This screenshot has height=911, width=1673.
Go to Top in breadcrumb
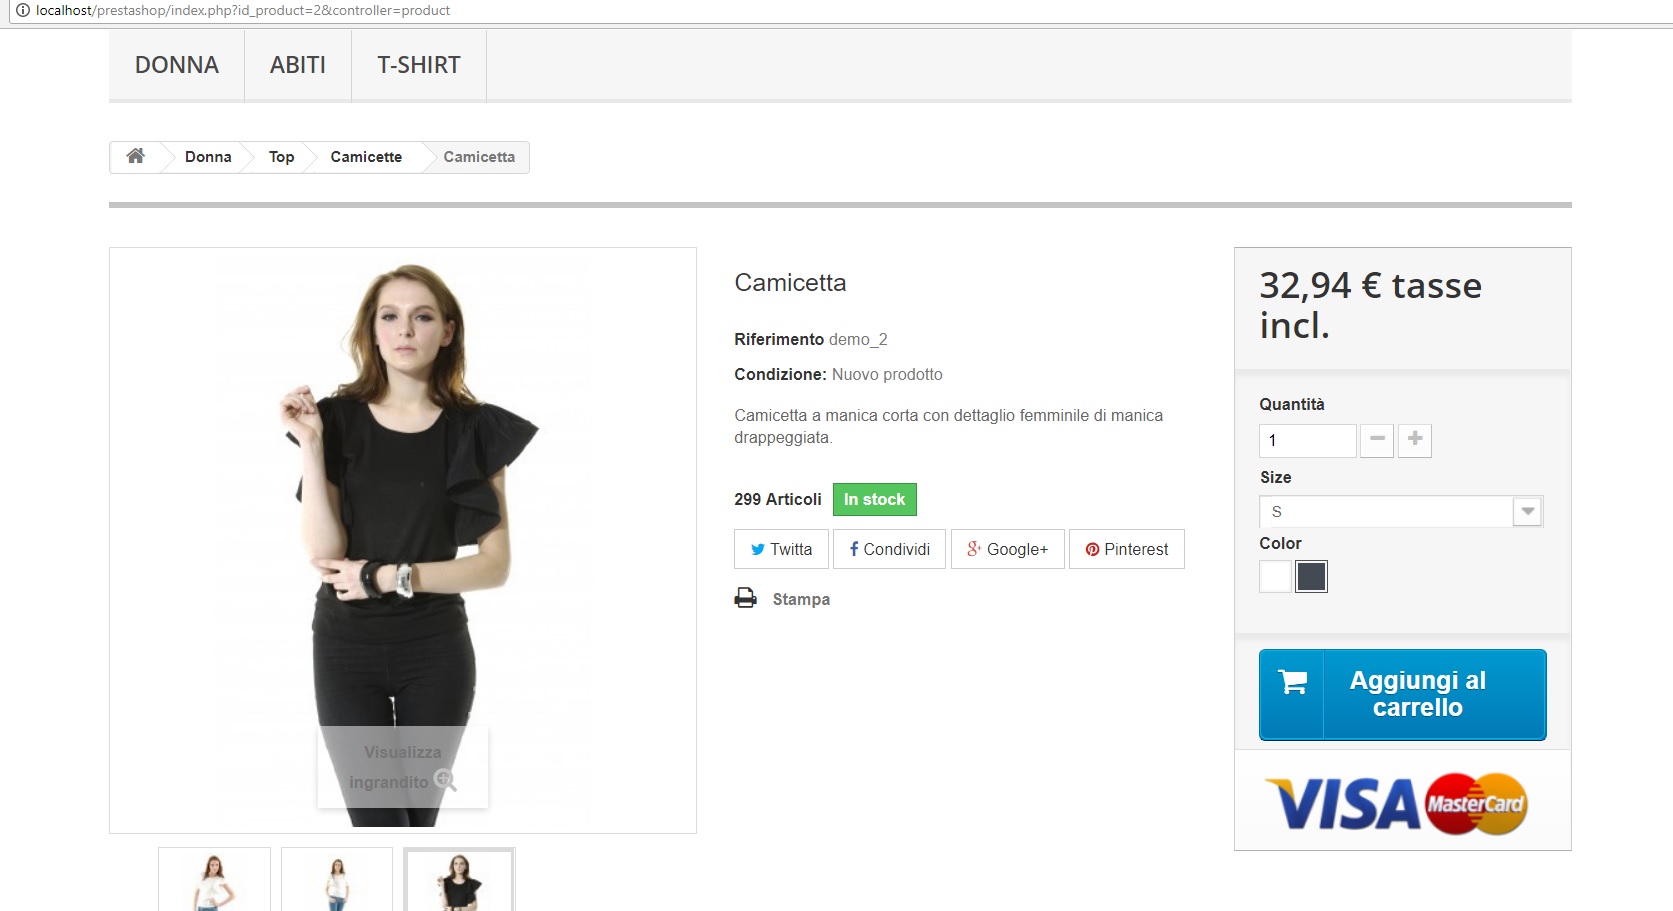click(x=282, y=157)
